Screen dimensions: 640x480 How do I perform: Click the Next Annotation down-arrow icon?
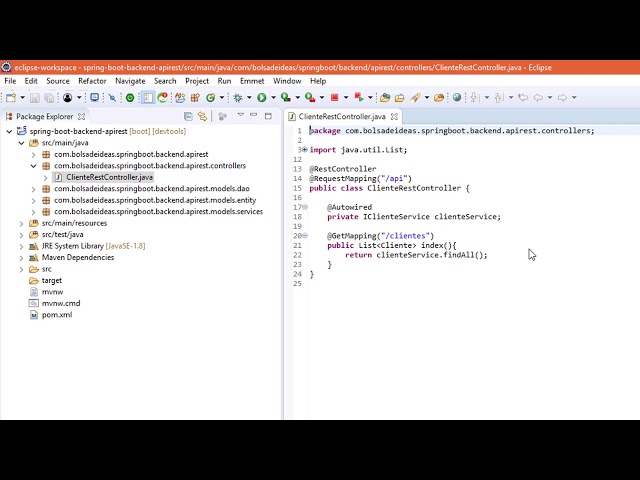474,98
